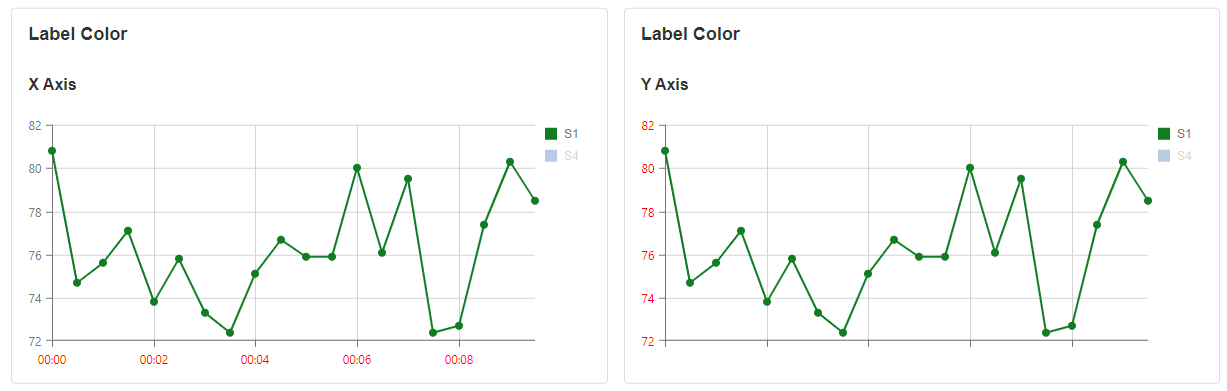
Task: Click the right panel Label Color title
Action: pos(690,34)
